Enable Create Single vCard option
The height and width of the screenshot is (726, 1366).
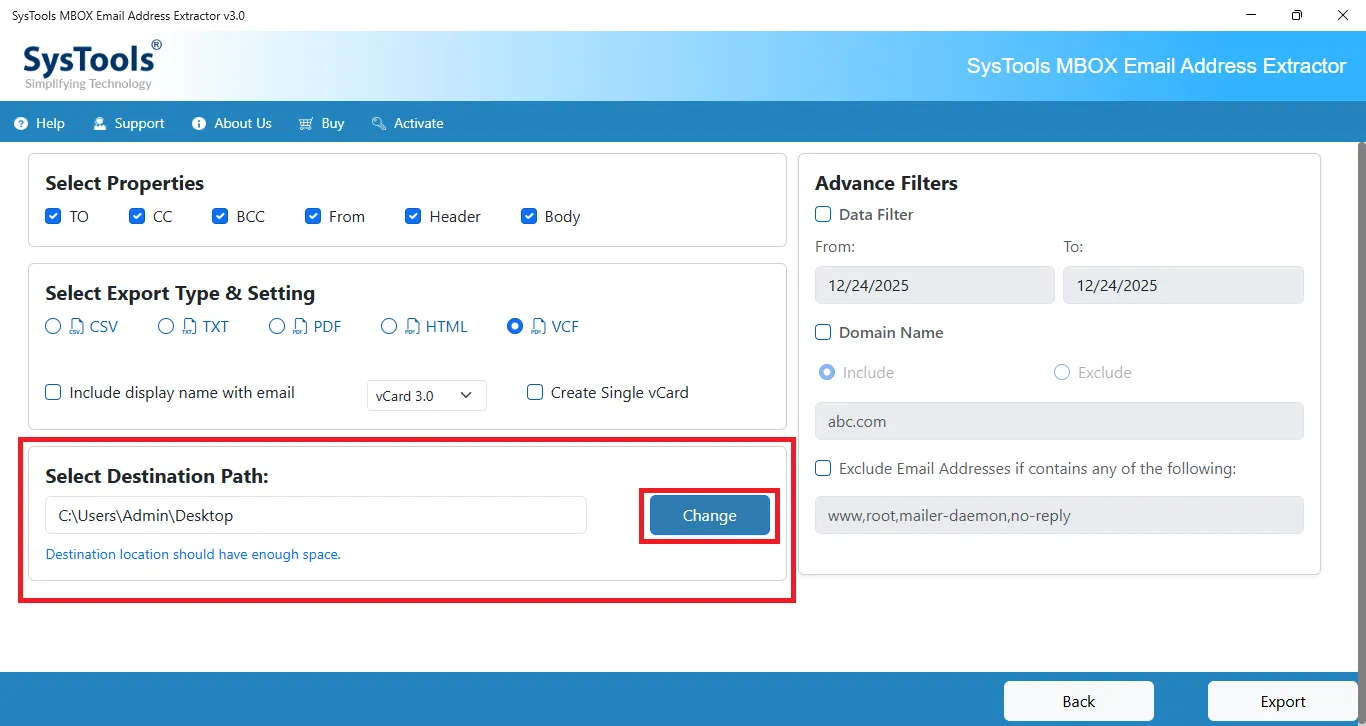click(535, 393)
